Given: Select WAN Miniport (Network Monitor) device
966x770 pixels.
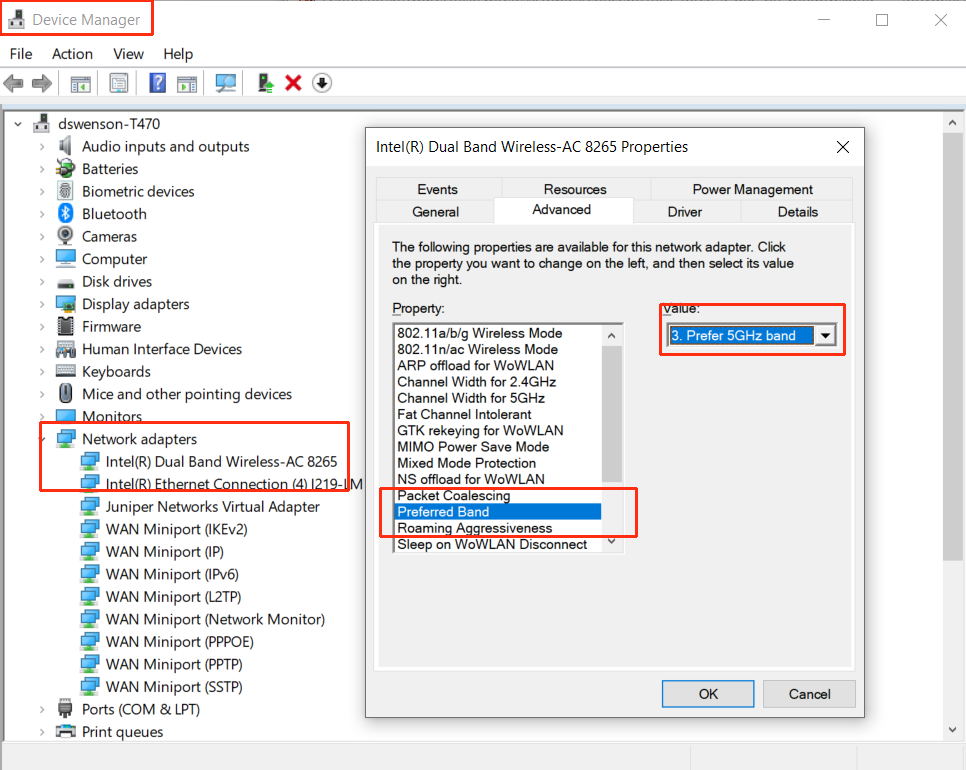Looking at the screenshot, I should (215, 619).
